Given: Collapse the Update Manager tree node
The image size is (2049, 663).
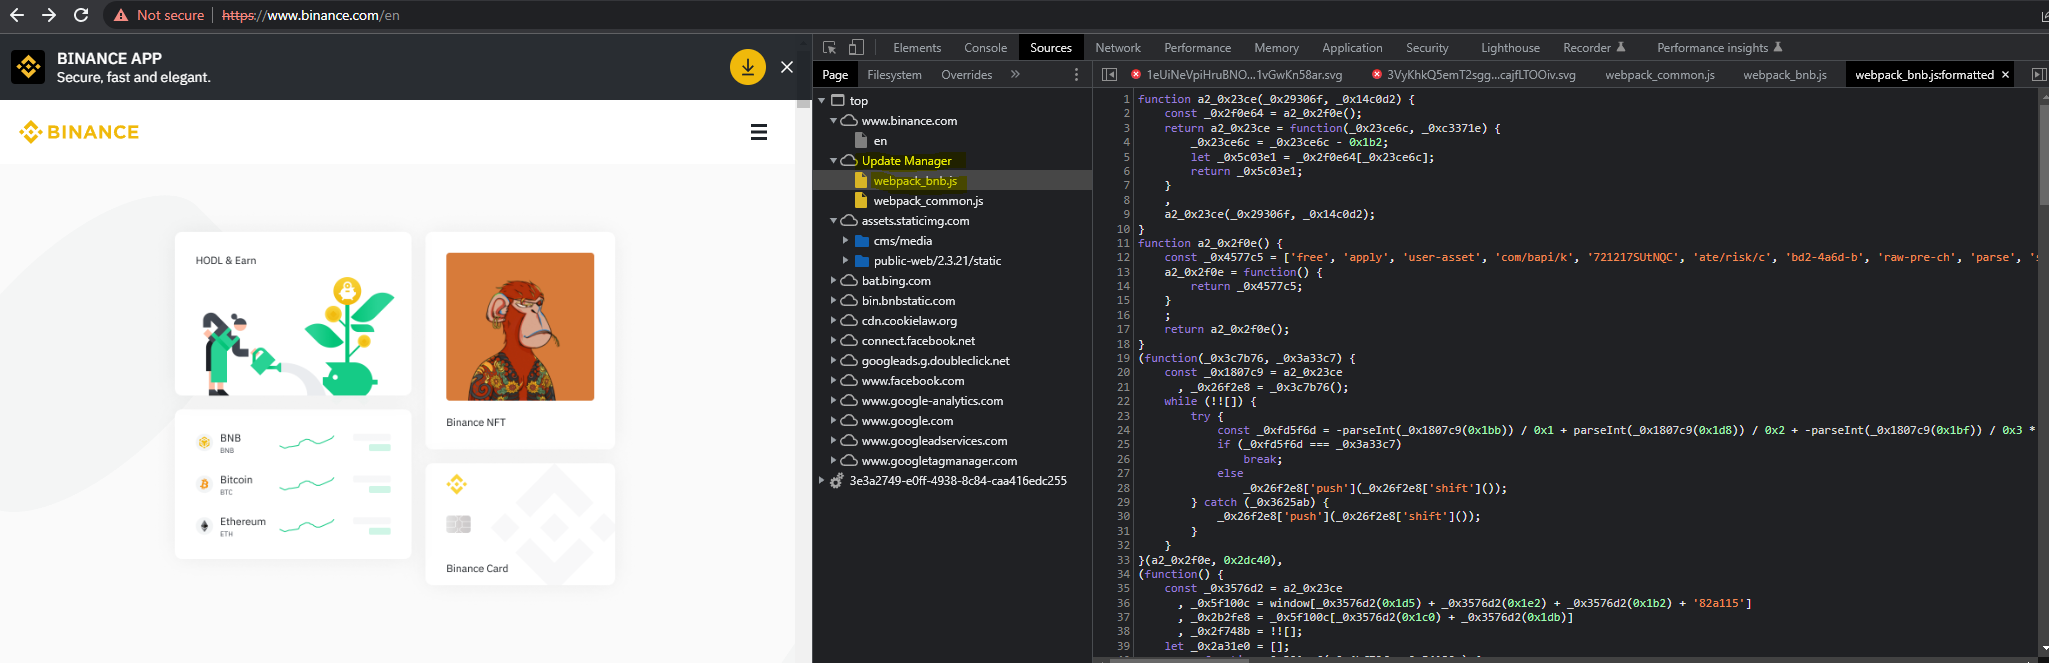Looking at the screenshot, I should pyautogui.click(x=833, y=160).
